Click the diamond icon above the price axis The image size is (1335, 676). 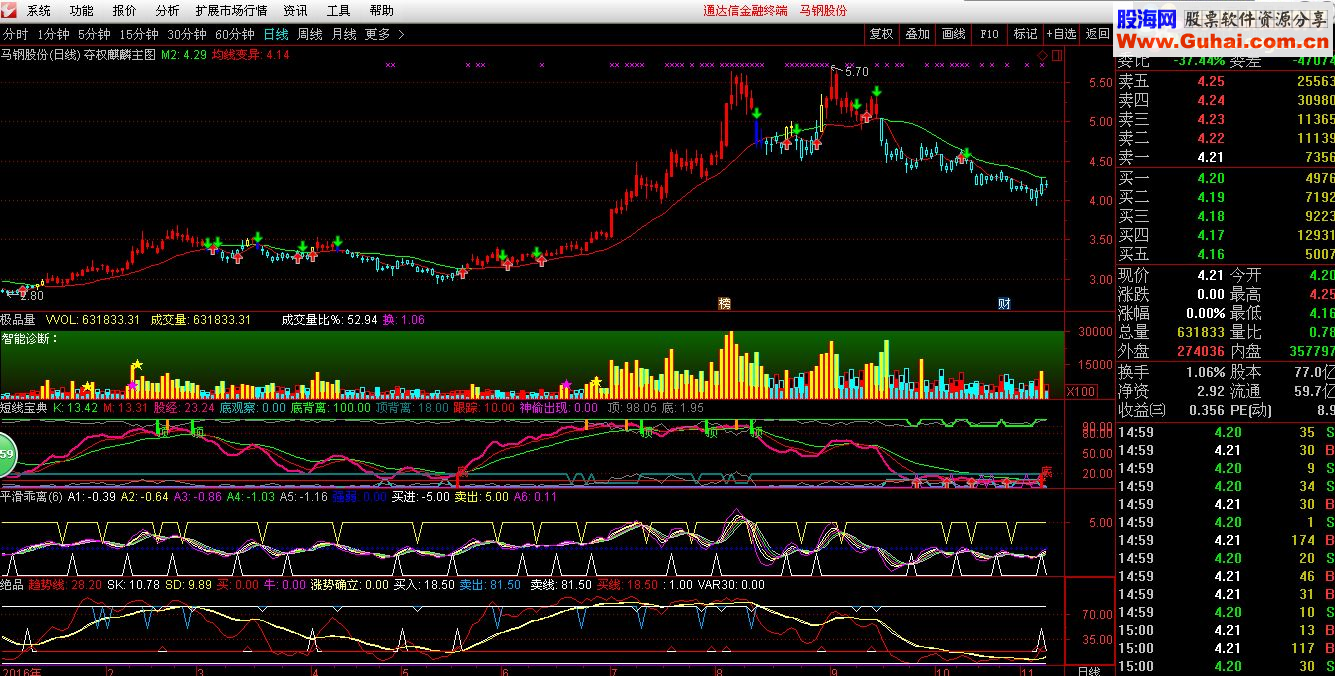1043,54
